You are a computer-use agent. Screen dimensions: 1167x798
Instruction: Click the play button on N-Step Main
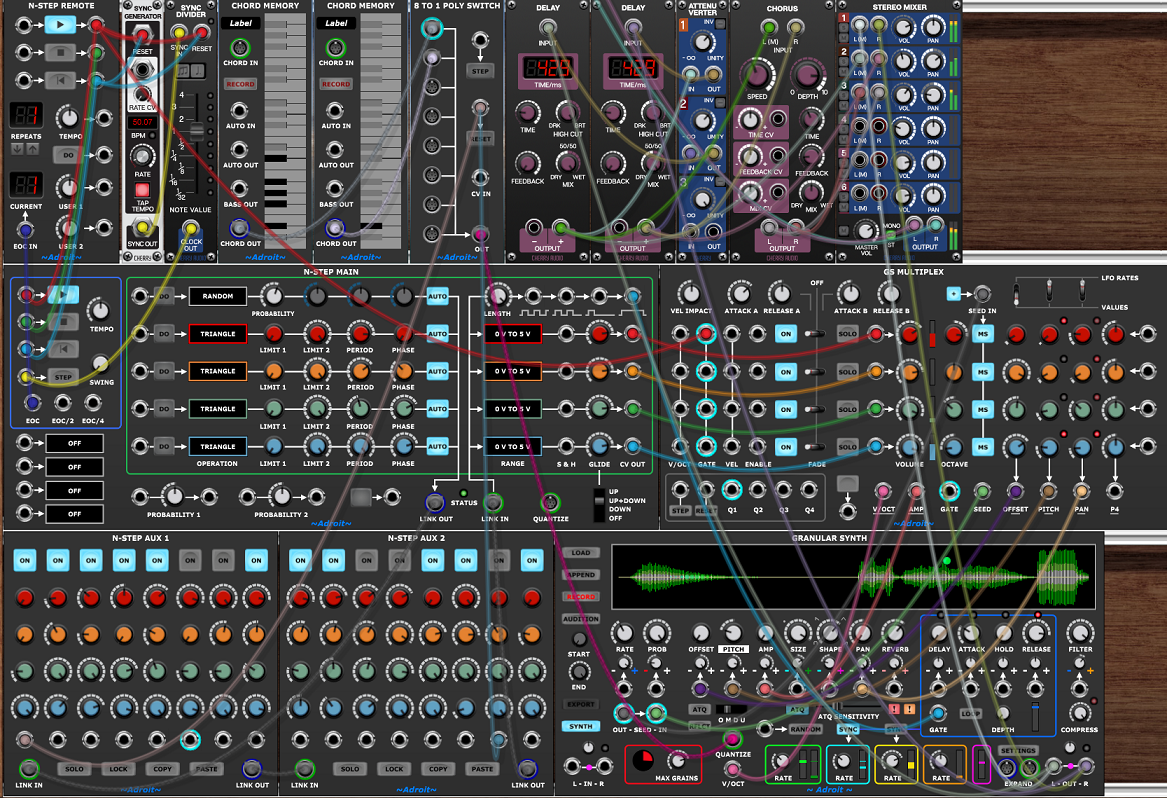(63, 296)
